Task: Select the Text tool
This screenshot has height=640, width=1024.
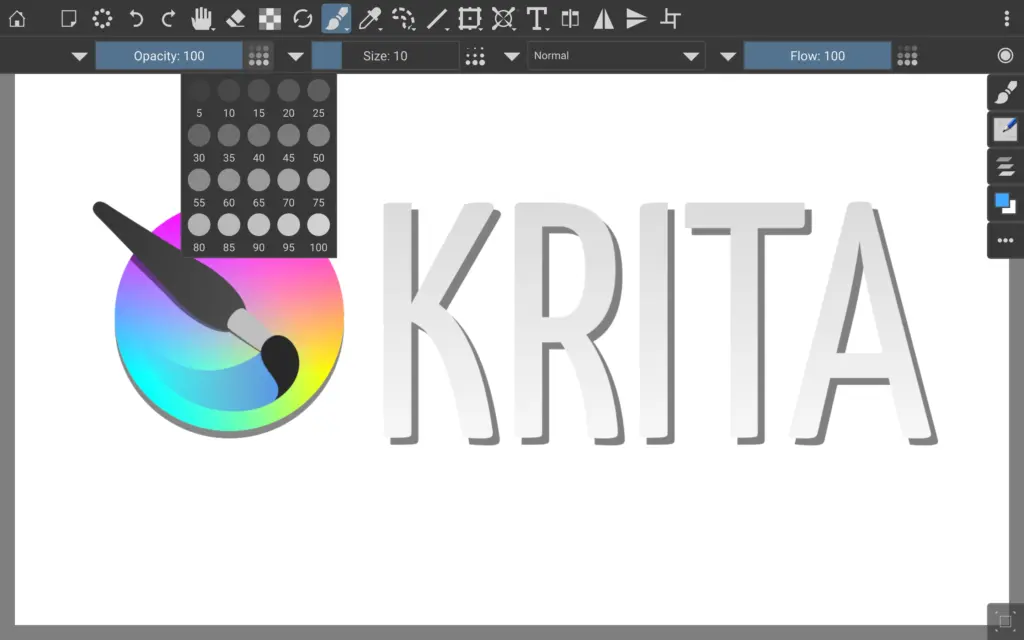Action: 537,19
